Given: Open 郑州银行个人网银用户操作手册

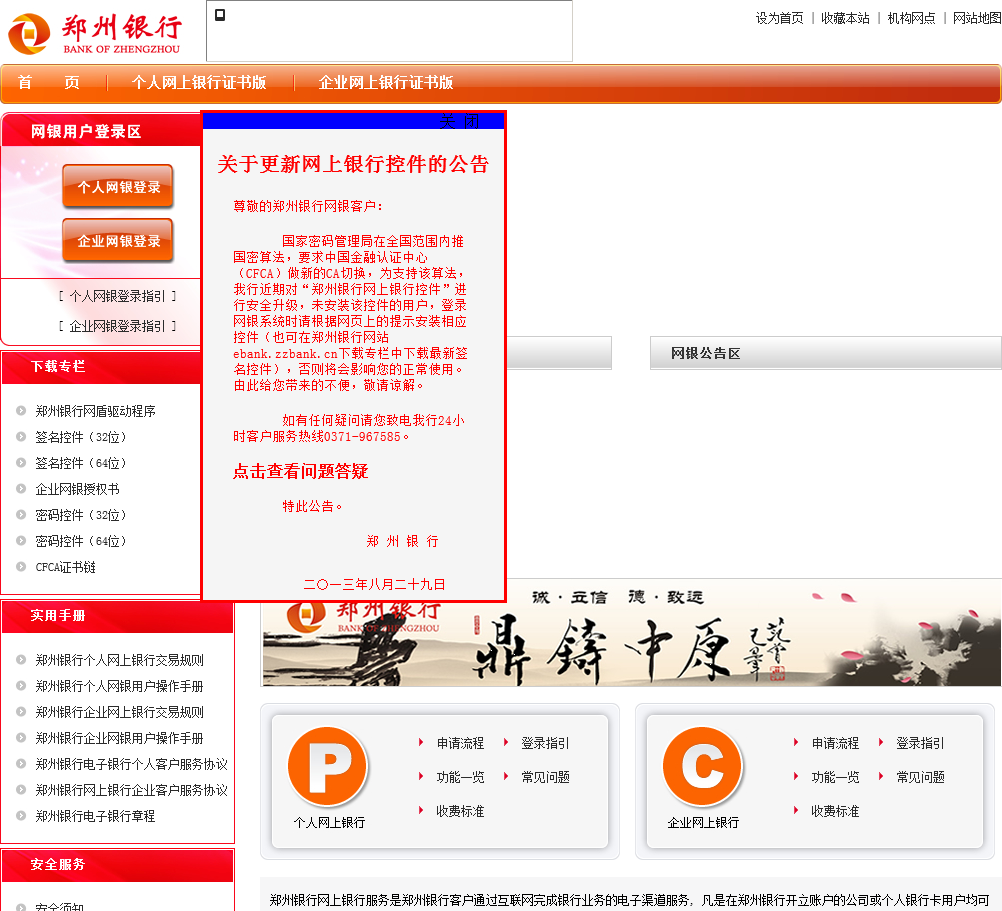Looking at the screenshot, I should click(119, 686).
